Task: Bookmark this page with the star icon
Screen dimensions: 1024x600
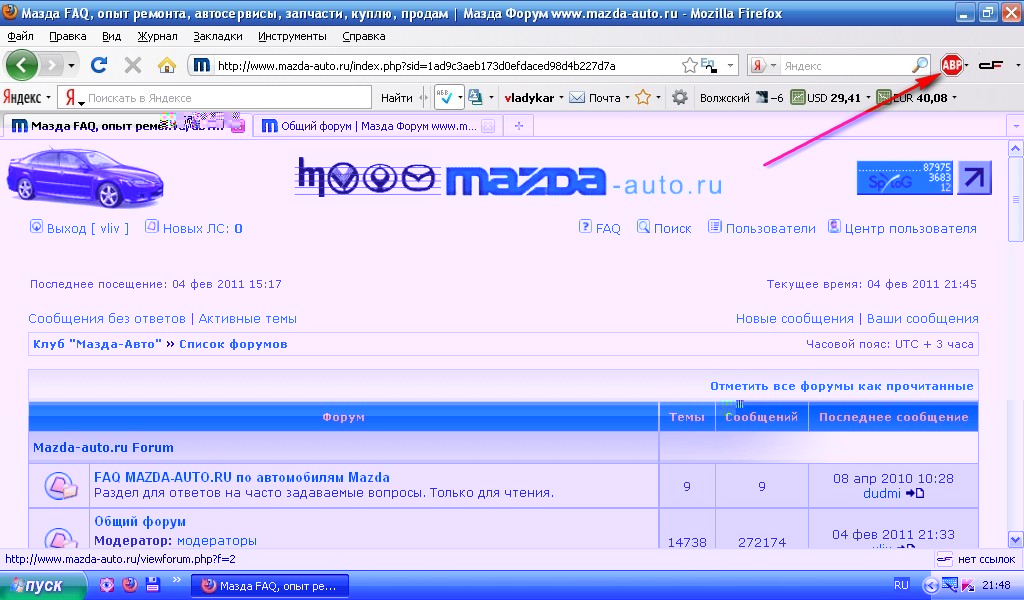Action: point(689,65)
